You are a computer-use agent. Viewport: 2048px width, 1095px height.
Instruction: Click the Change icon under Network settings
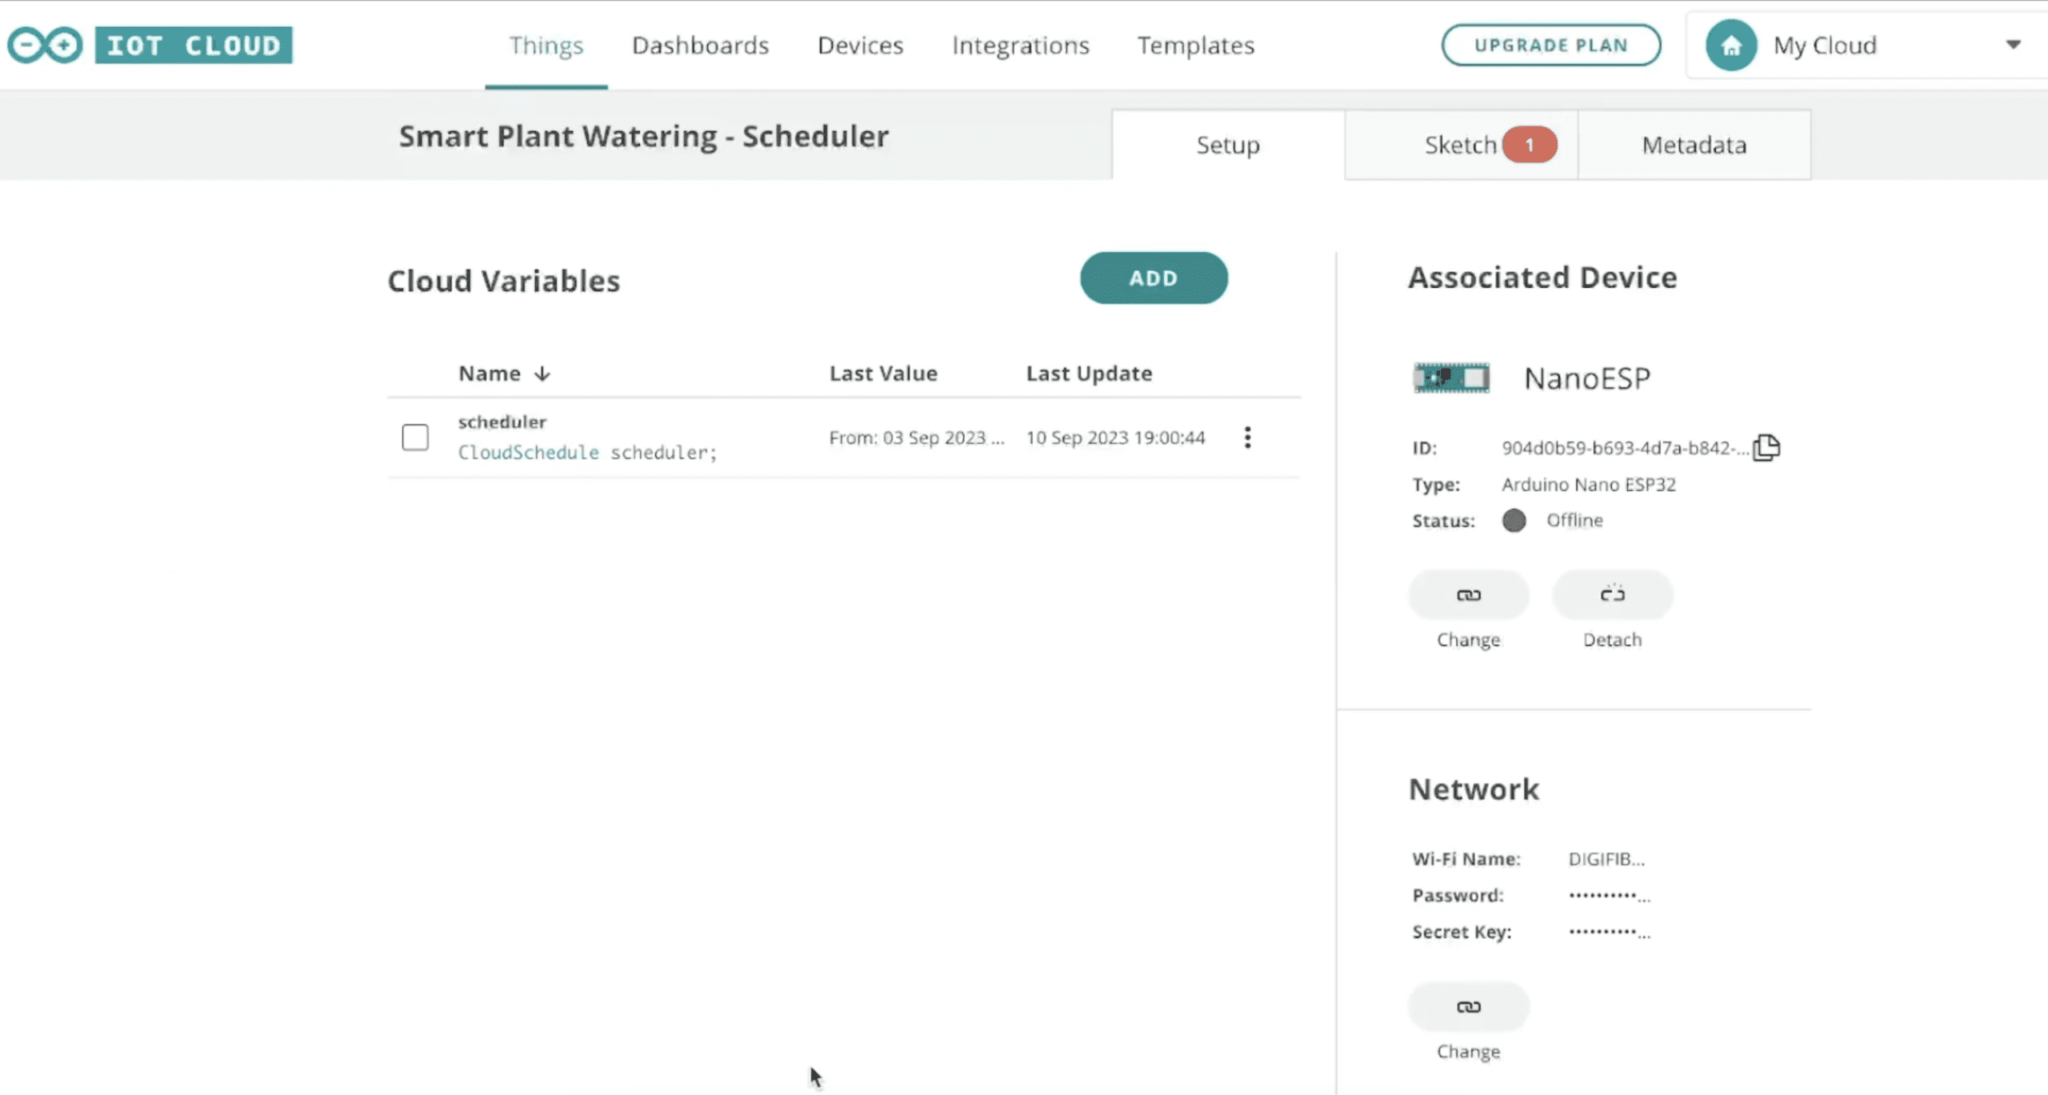1467,1006
